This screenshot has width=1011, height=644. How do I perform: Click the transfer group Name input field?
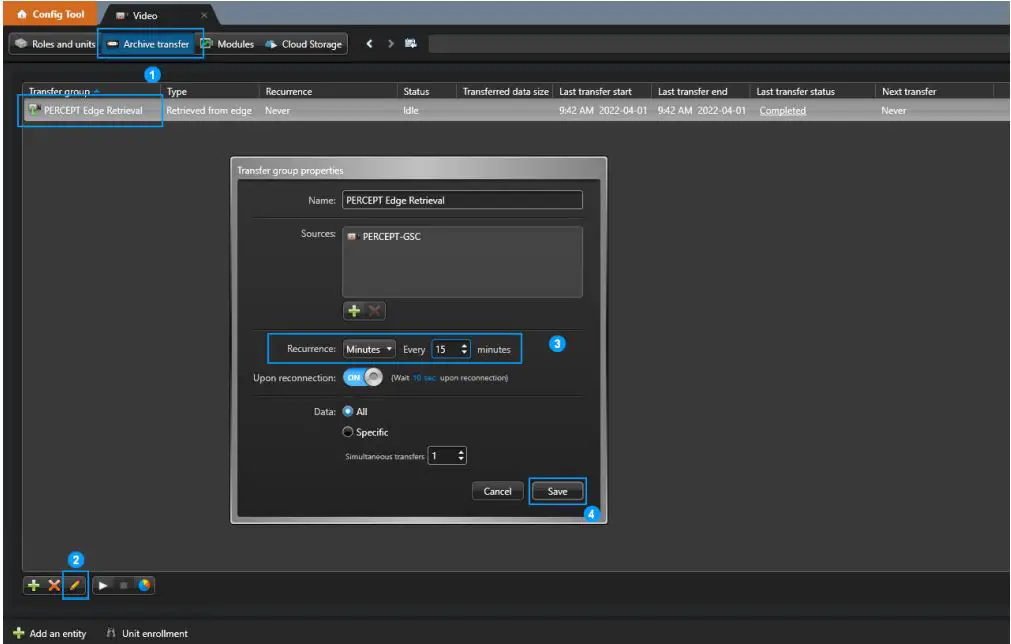click(x=461, y=200)
